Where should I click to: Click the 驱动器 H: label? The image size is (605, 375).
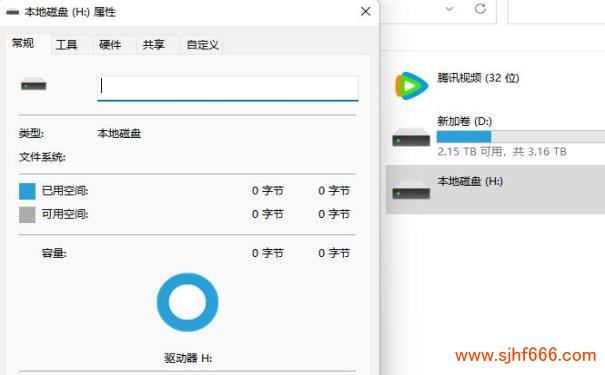point(188,358)
